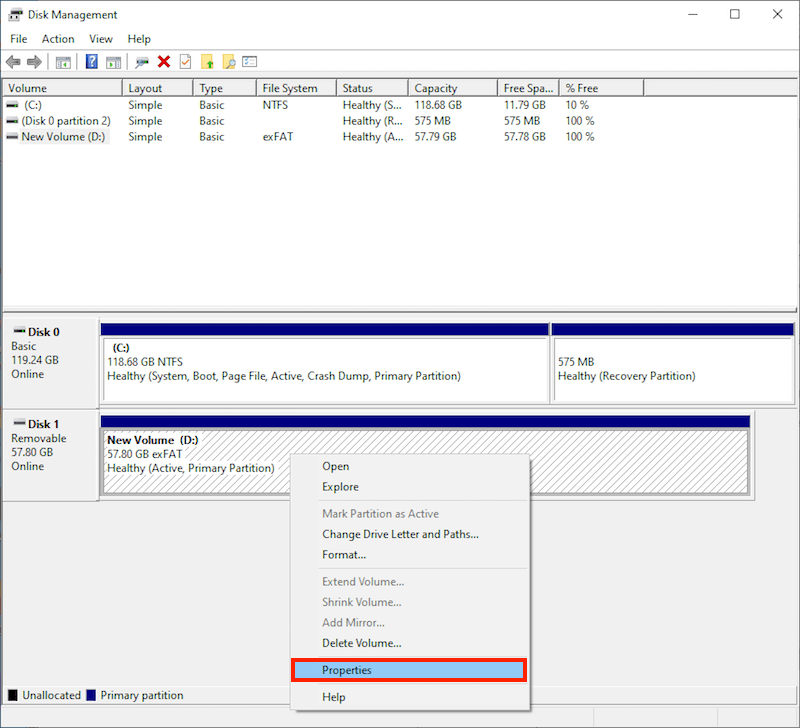Click the red X delete volume icon
The height and width of the screenshot is (728, 800).
click(x=163, y=61)
